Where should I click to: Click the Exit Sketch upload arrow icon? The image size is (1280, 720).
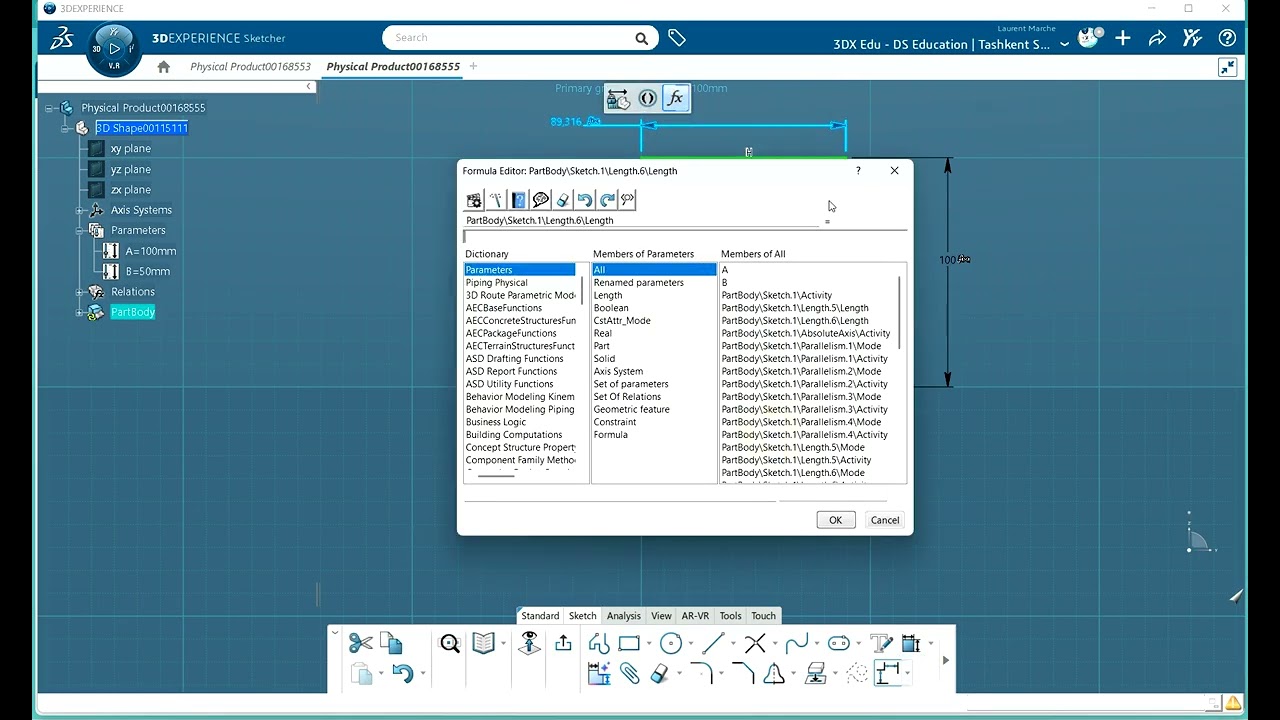click(564, 644)
